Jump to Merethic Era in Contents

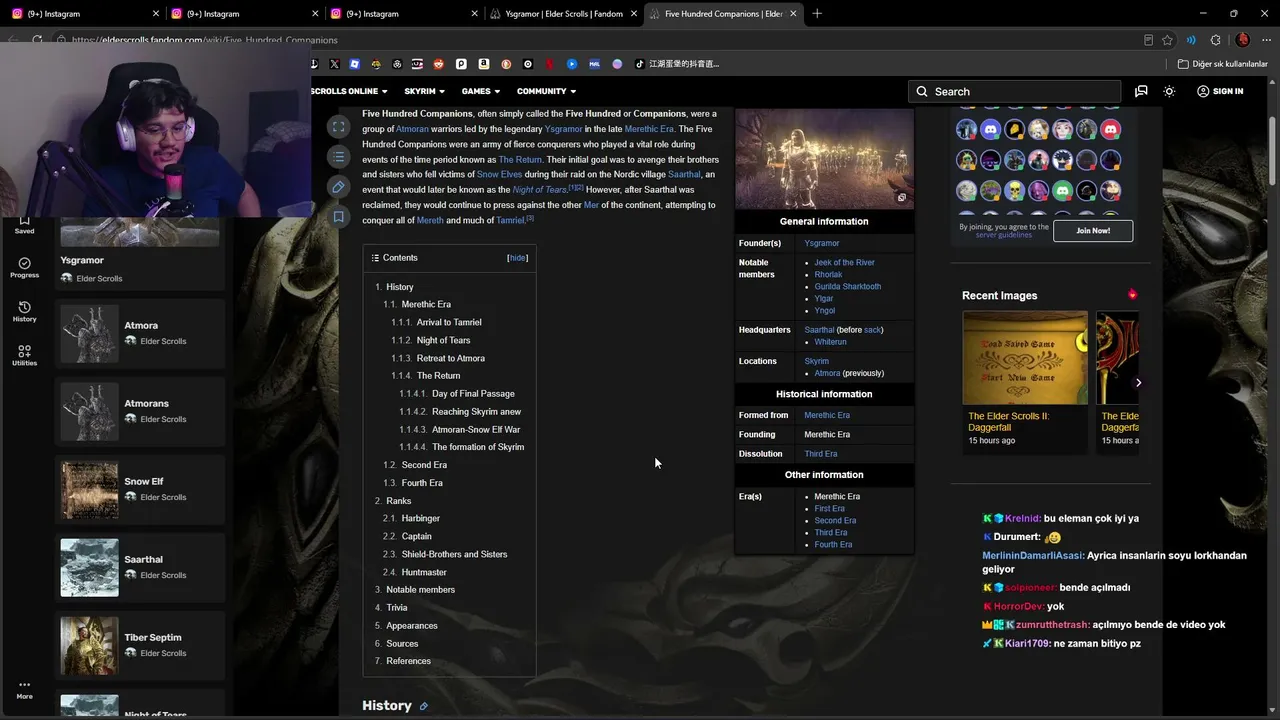[x=426, y=304]
